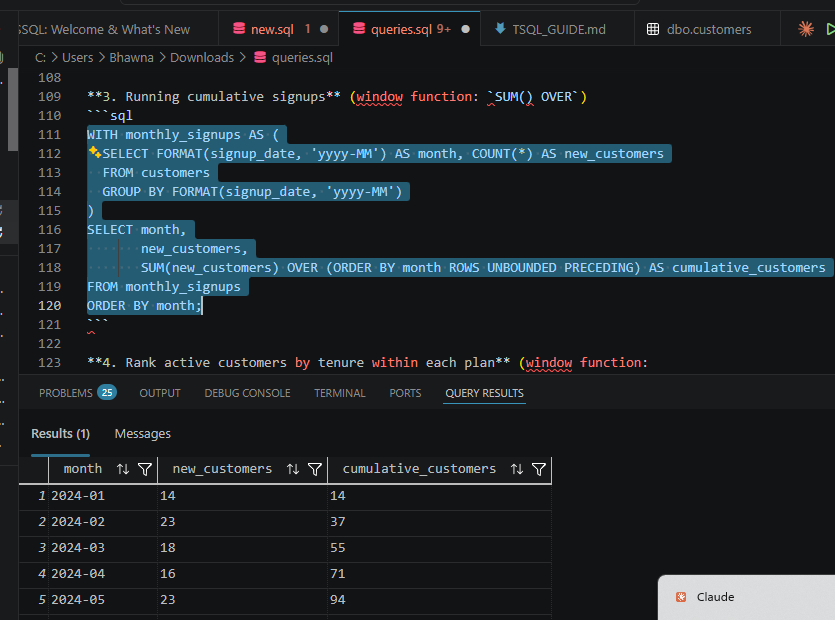This screenshot has width=835, height=620.
Task: Click the Claude logo icon in the popup
Action: click(x=681, y=597)
